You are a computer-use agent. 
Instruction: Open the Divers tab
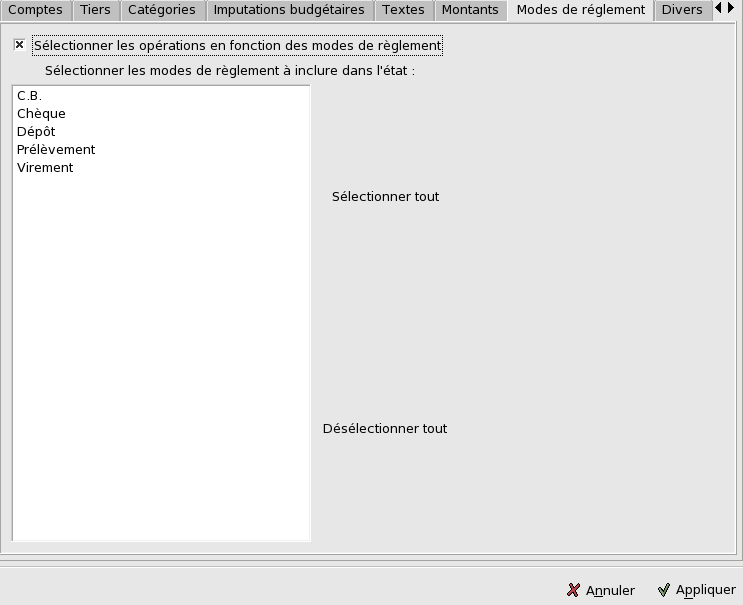pos(682,10)
